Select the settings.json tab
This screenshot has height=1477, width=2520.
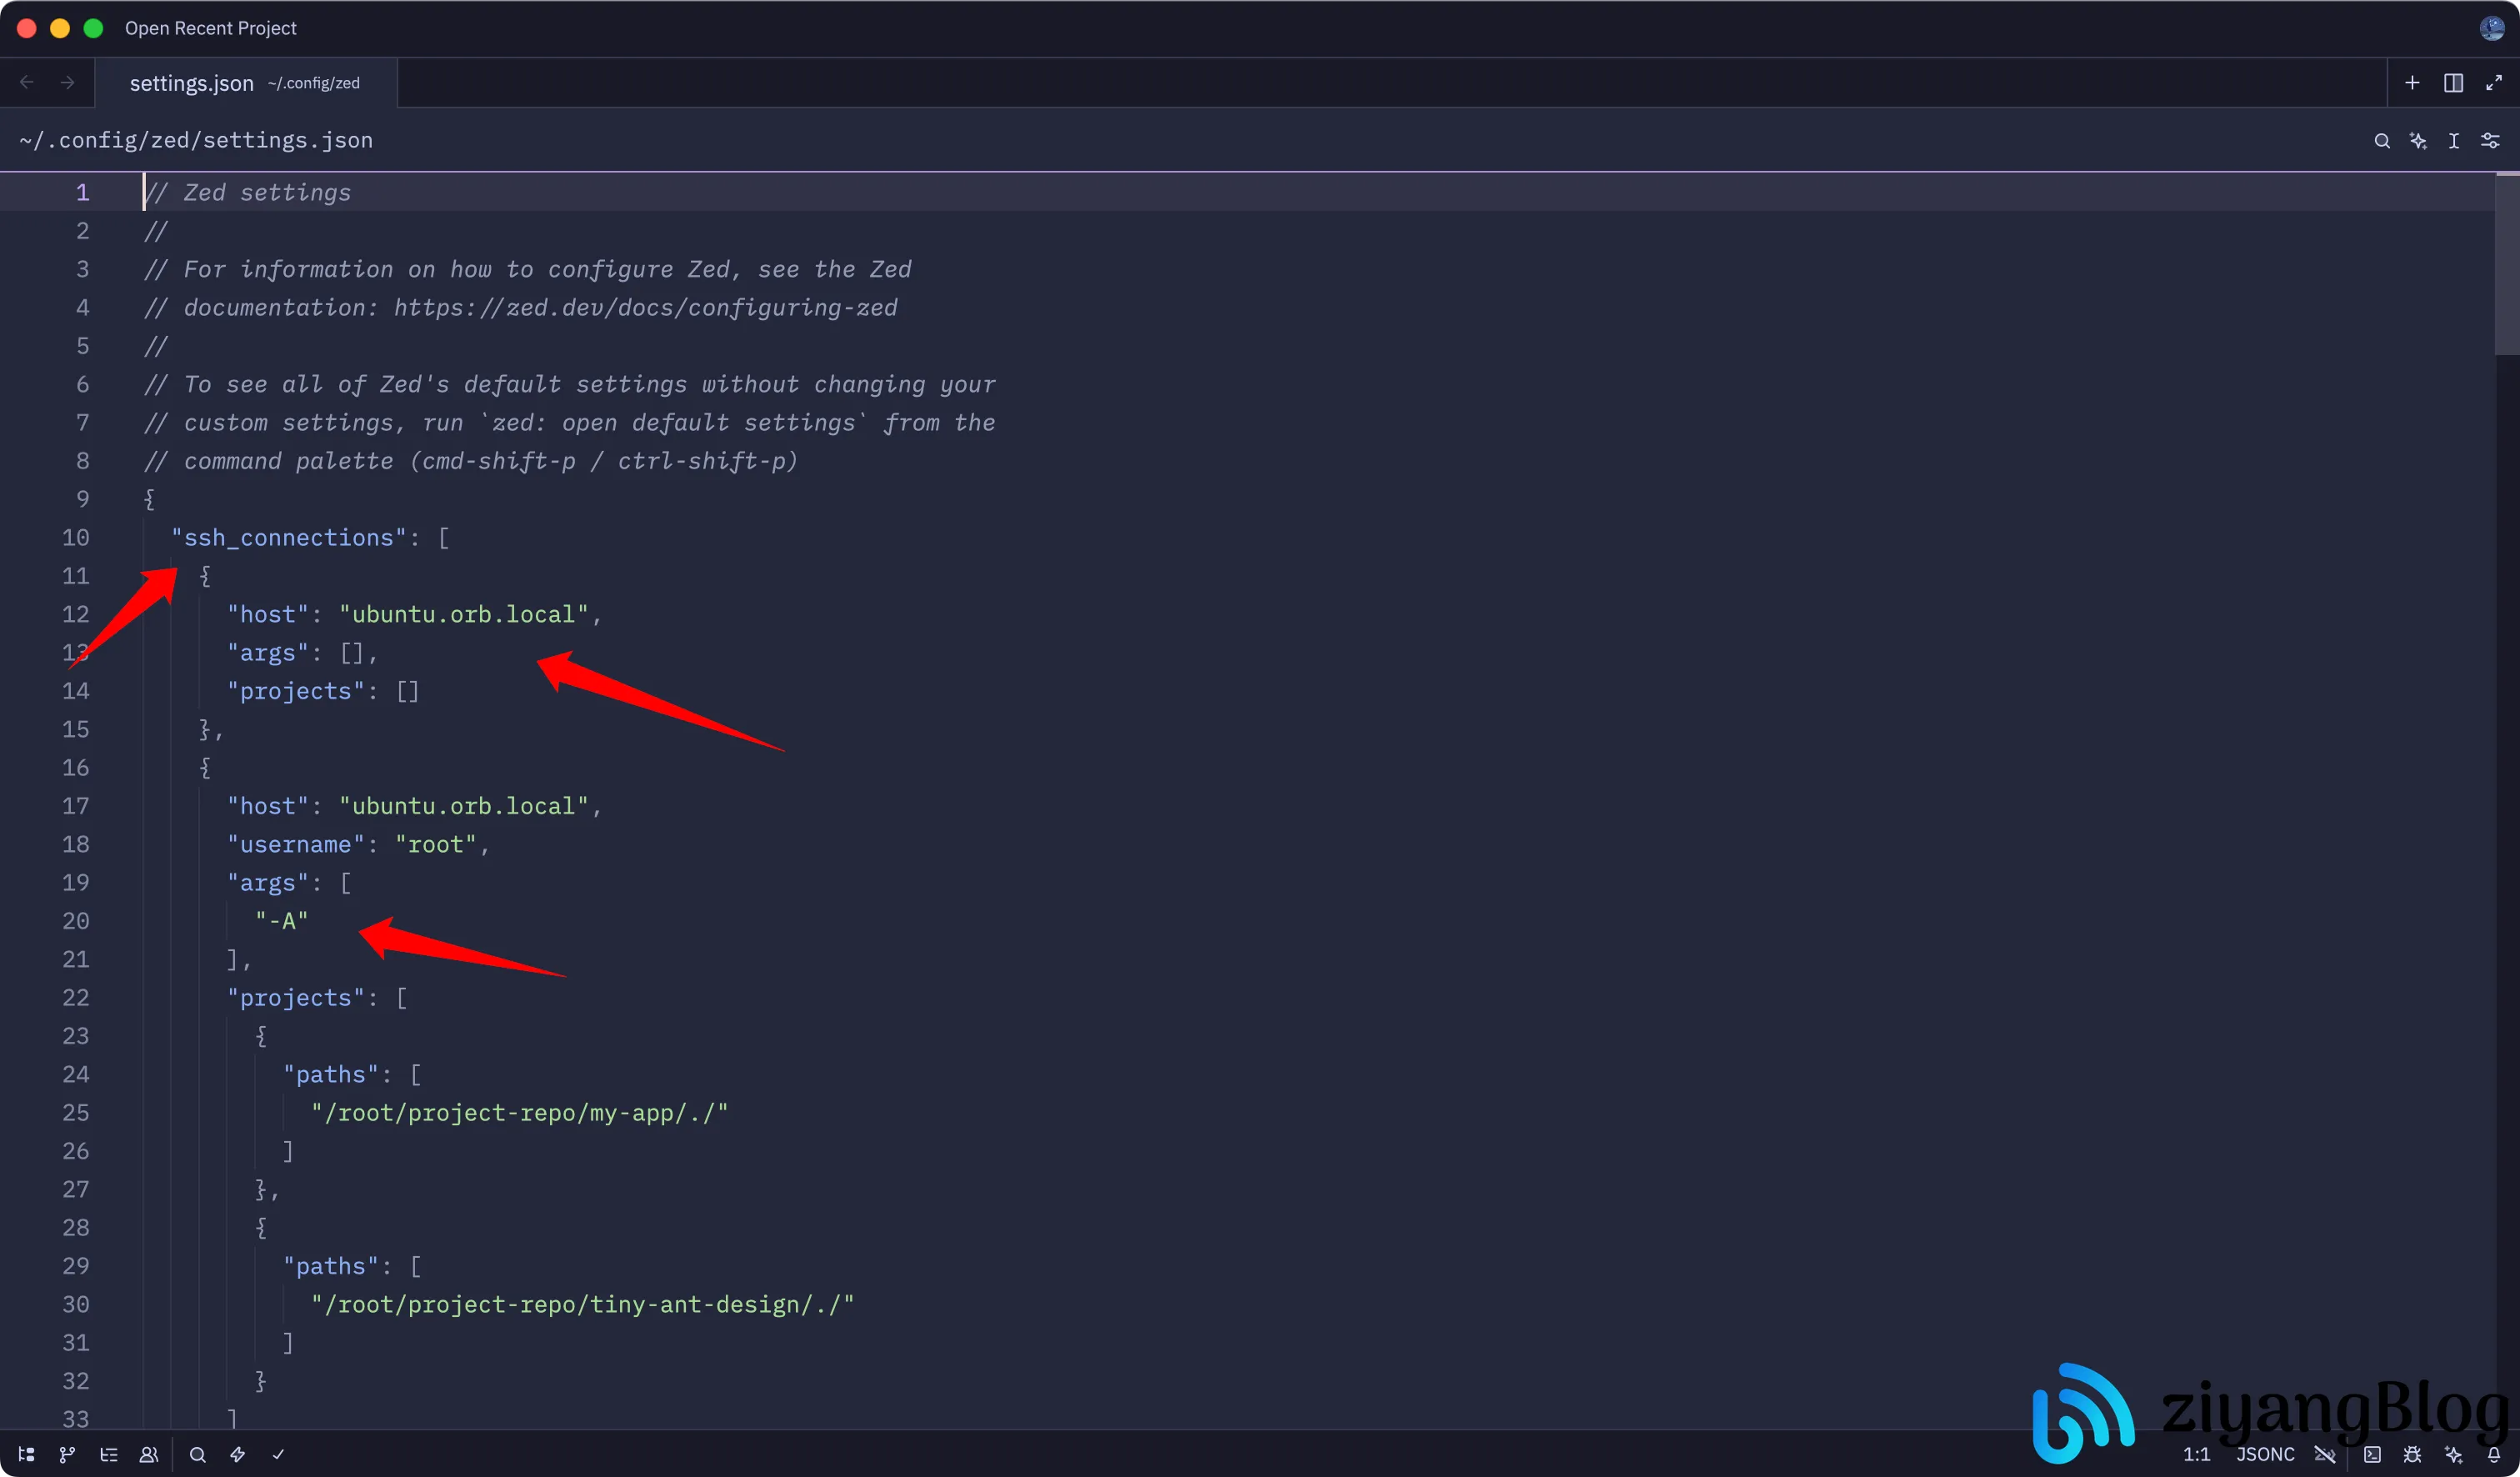point(192,83)
